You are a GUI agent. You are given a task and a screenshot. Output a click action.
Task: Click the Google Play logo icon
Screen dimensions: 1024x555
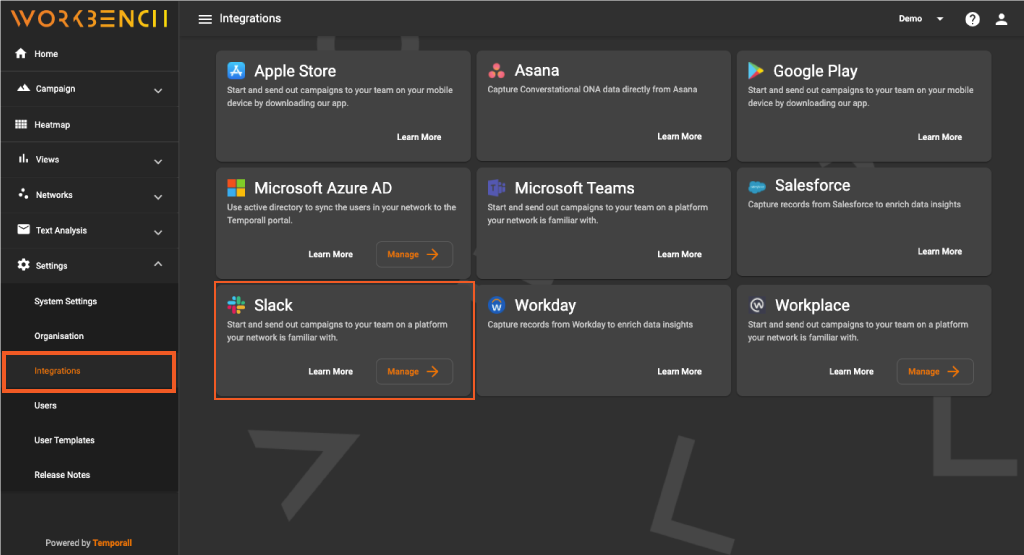coord(756,71)
